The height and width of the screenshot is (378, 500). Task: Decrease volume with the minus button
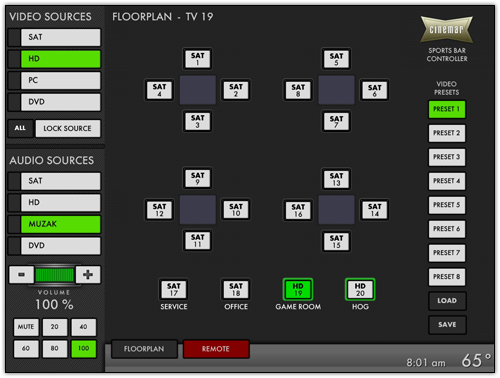21,275
